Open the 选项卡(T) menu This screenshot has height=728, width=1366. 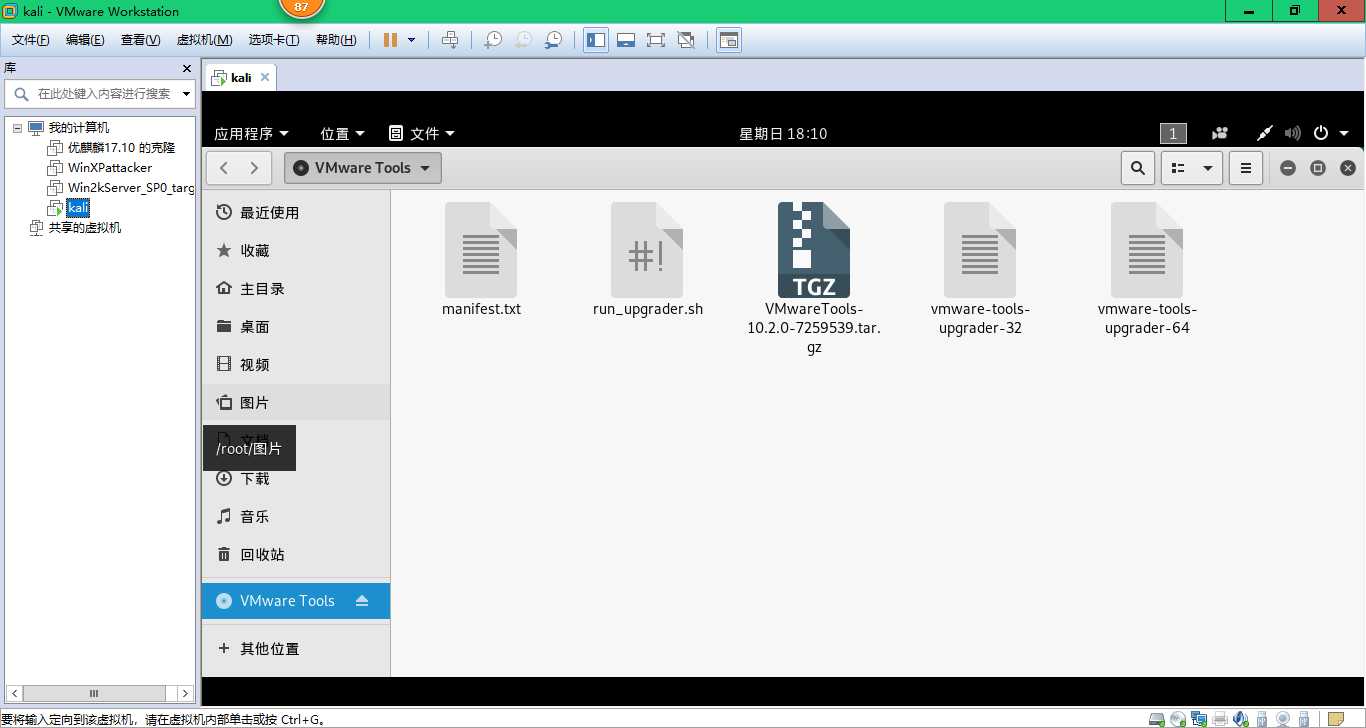click(x=274, y=40)
